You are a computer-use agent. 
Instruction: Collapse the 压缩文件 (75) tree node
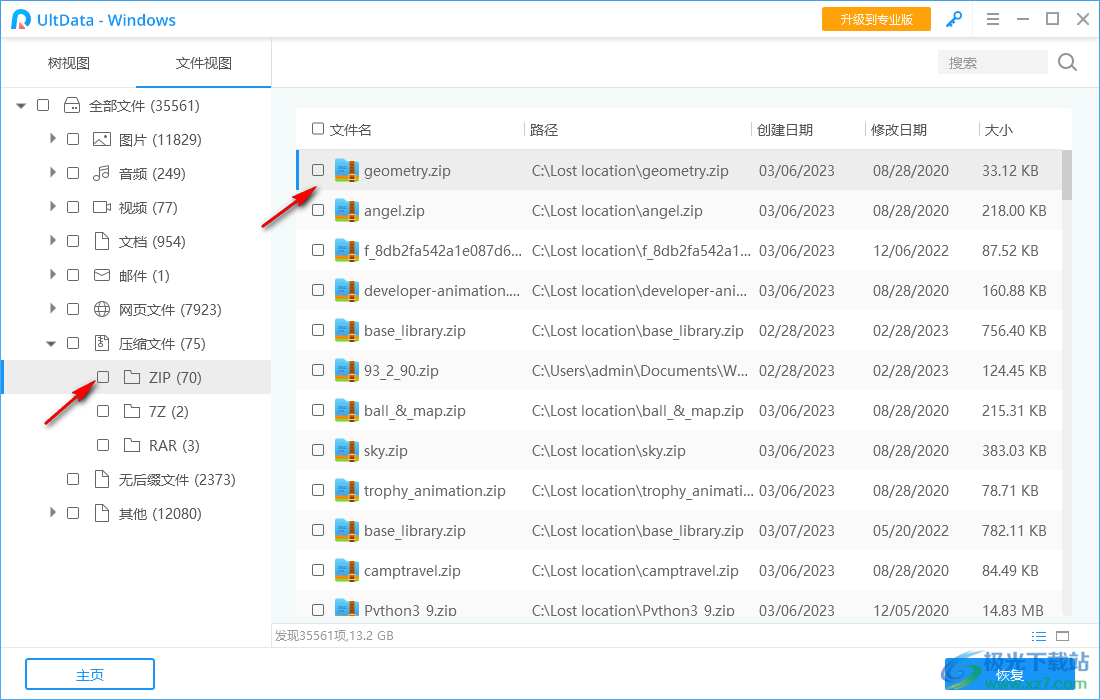point(52,343)
